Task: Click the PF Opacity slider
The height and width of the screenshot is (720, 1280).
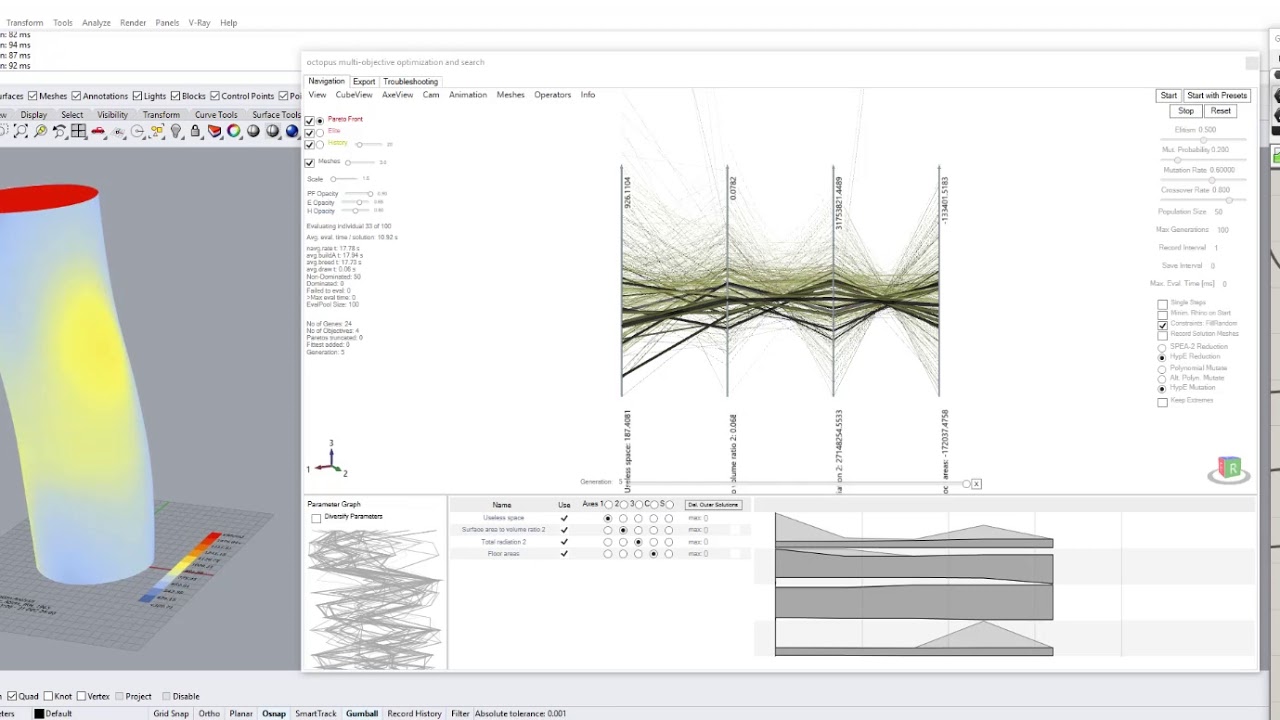Action: tap(359, 194)
